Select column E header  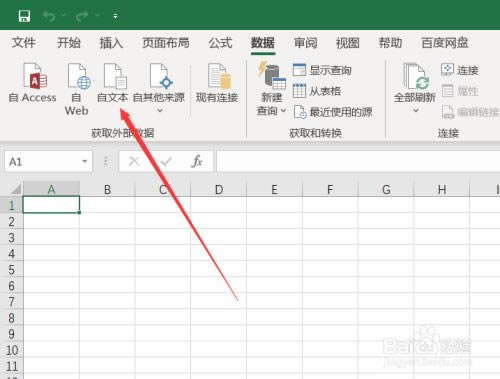274,189
